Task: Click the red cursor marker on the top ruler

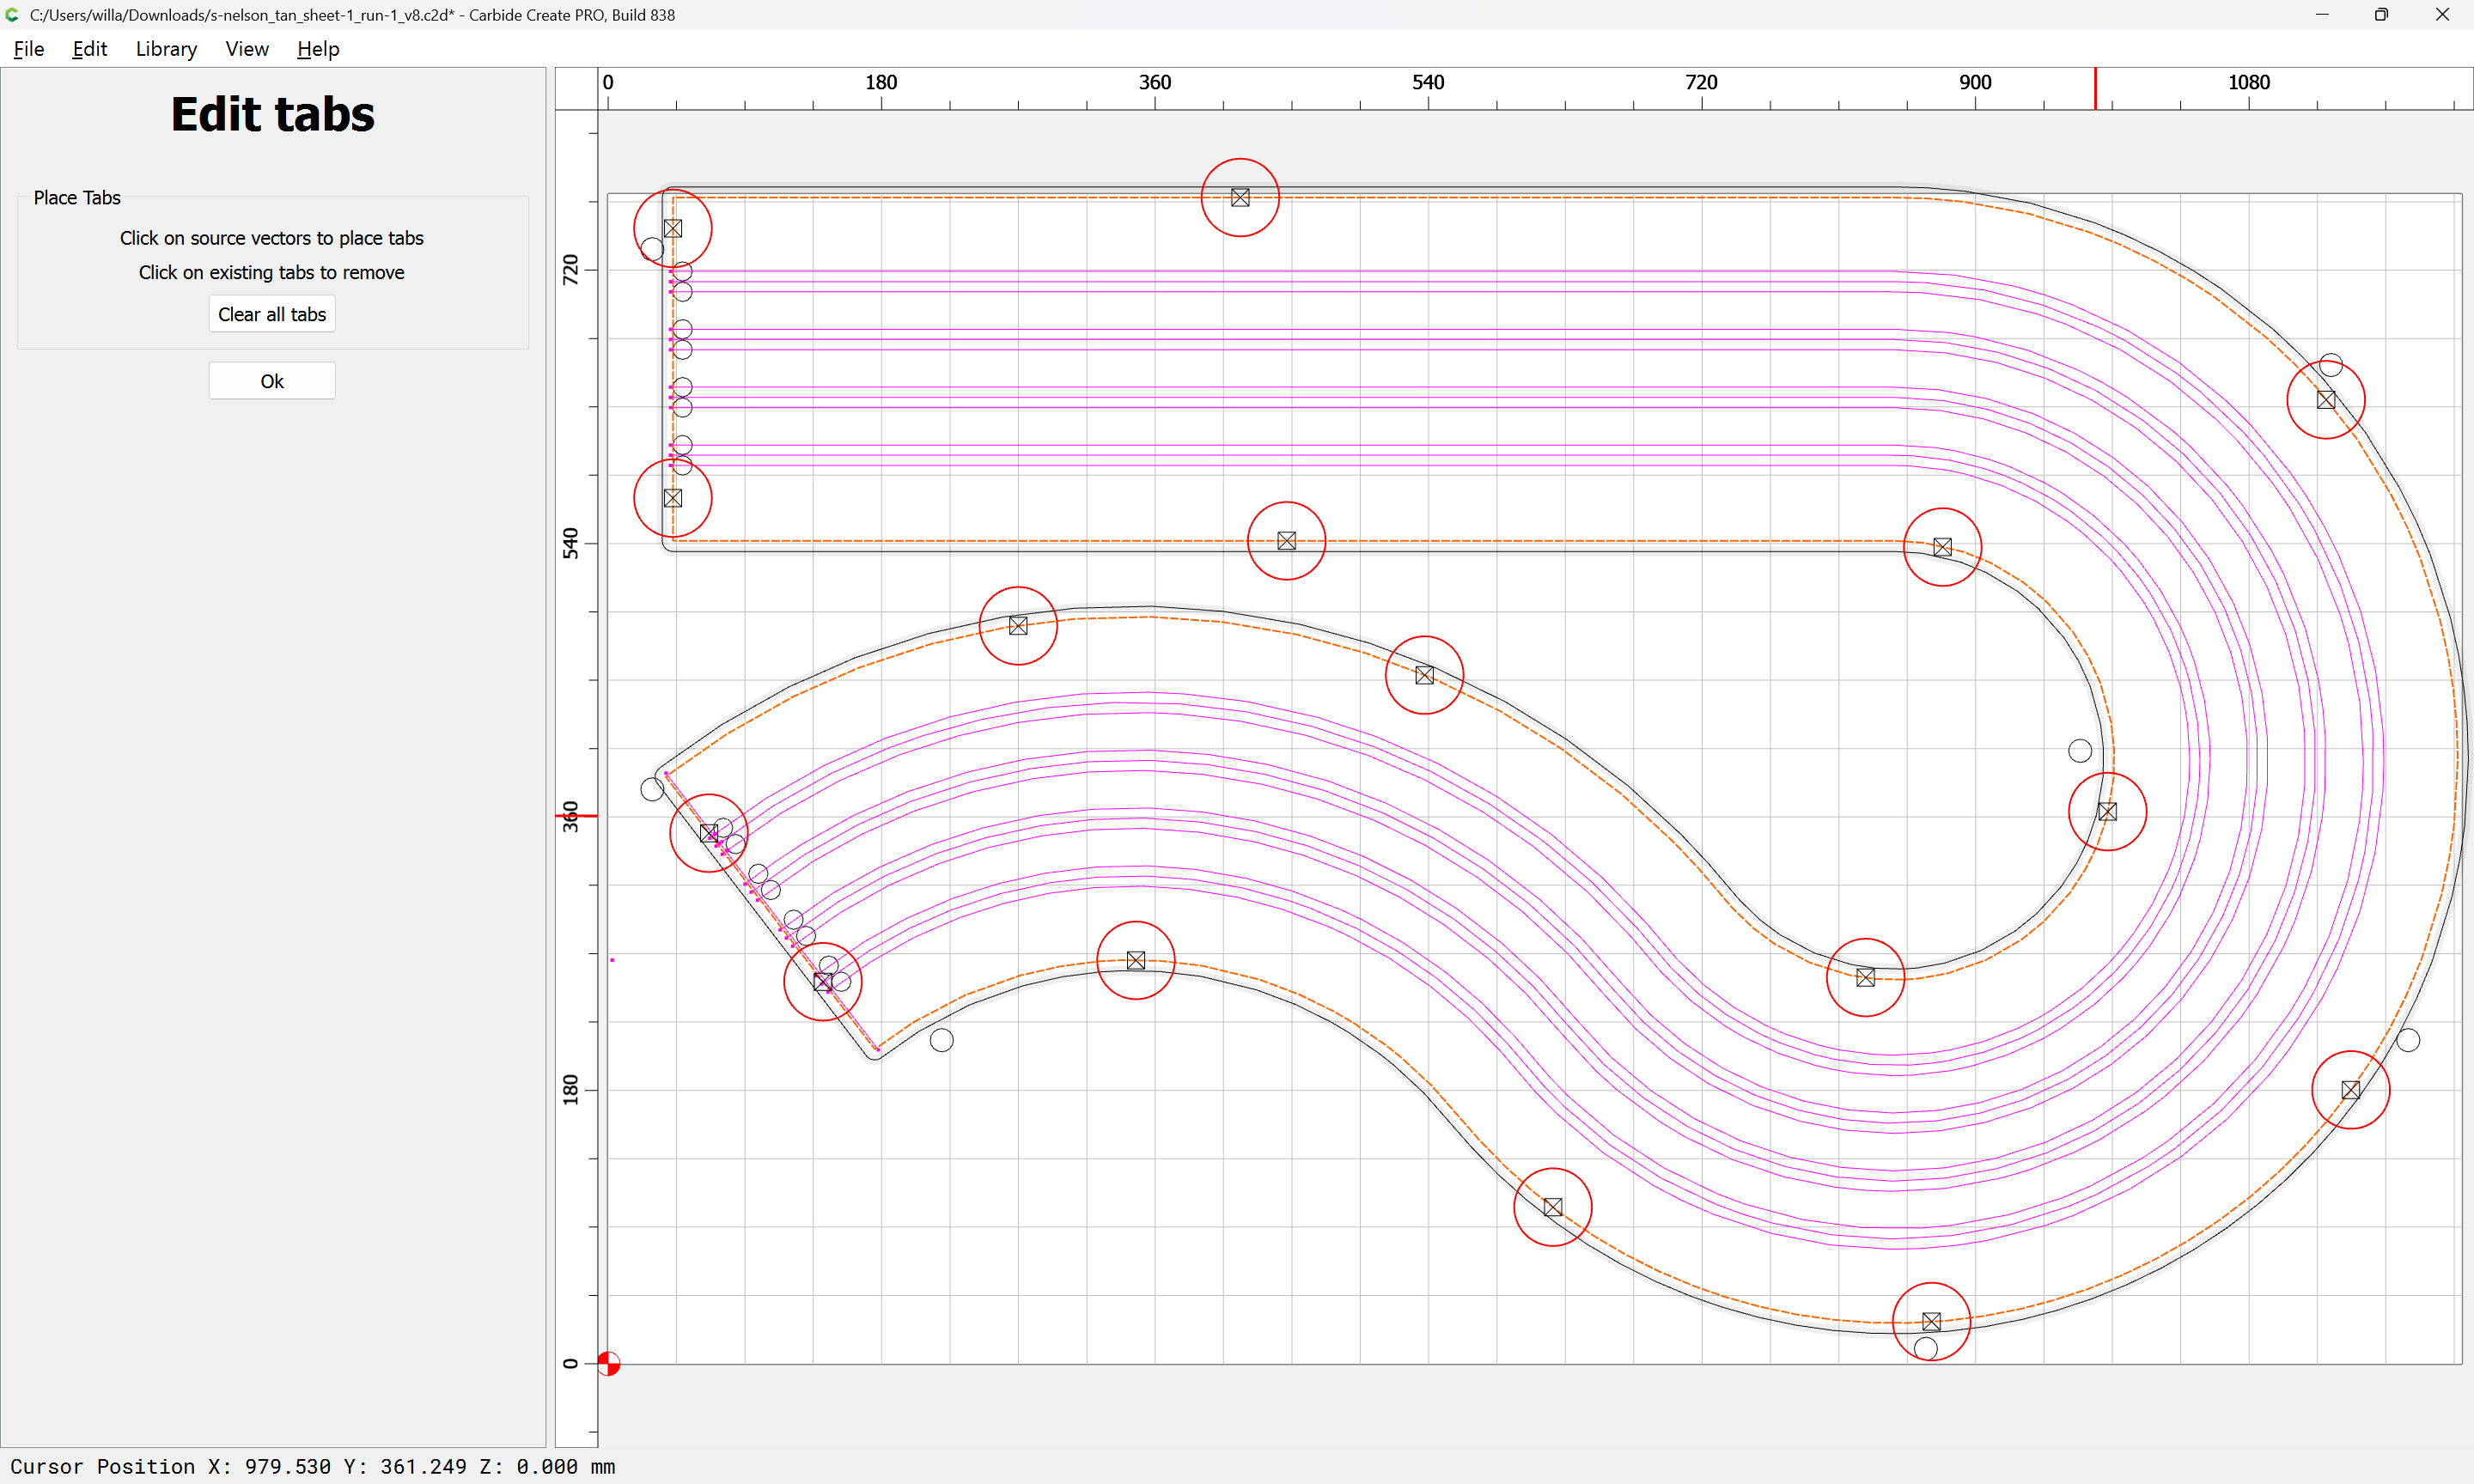Action: click(2095, 89)
